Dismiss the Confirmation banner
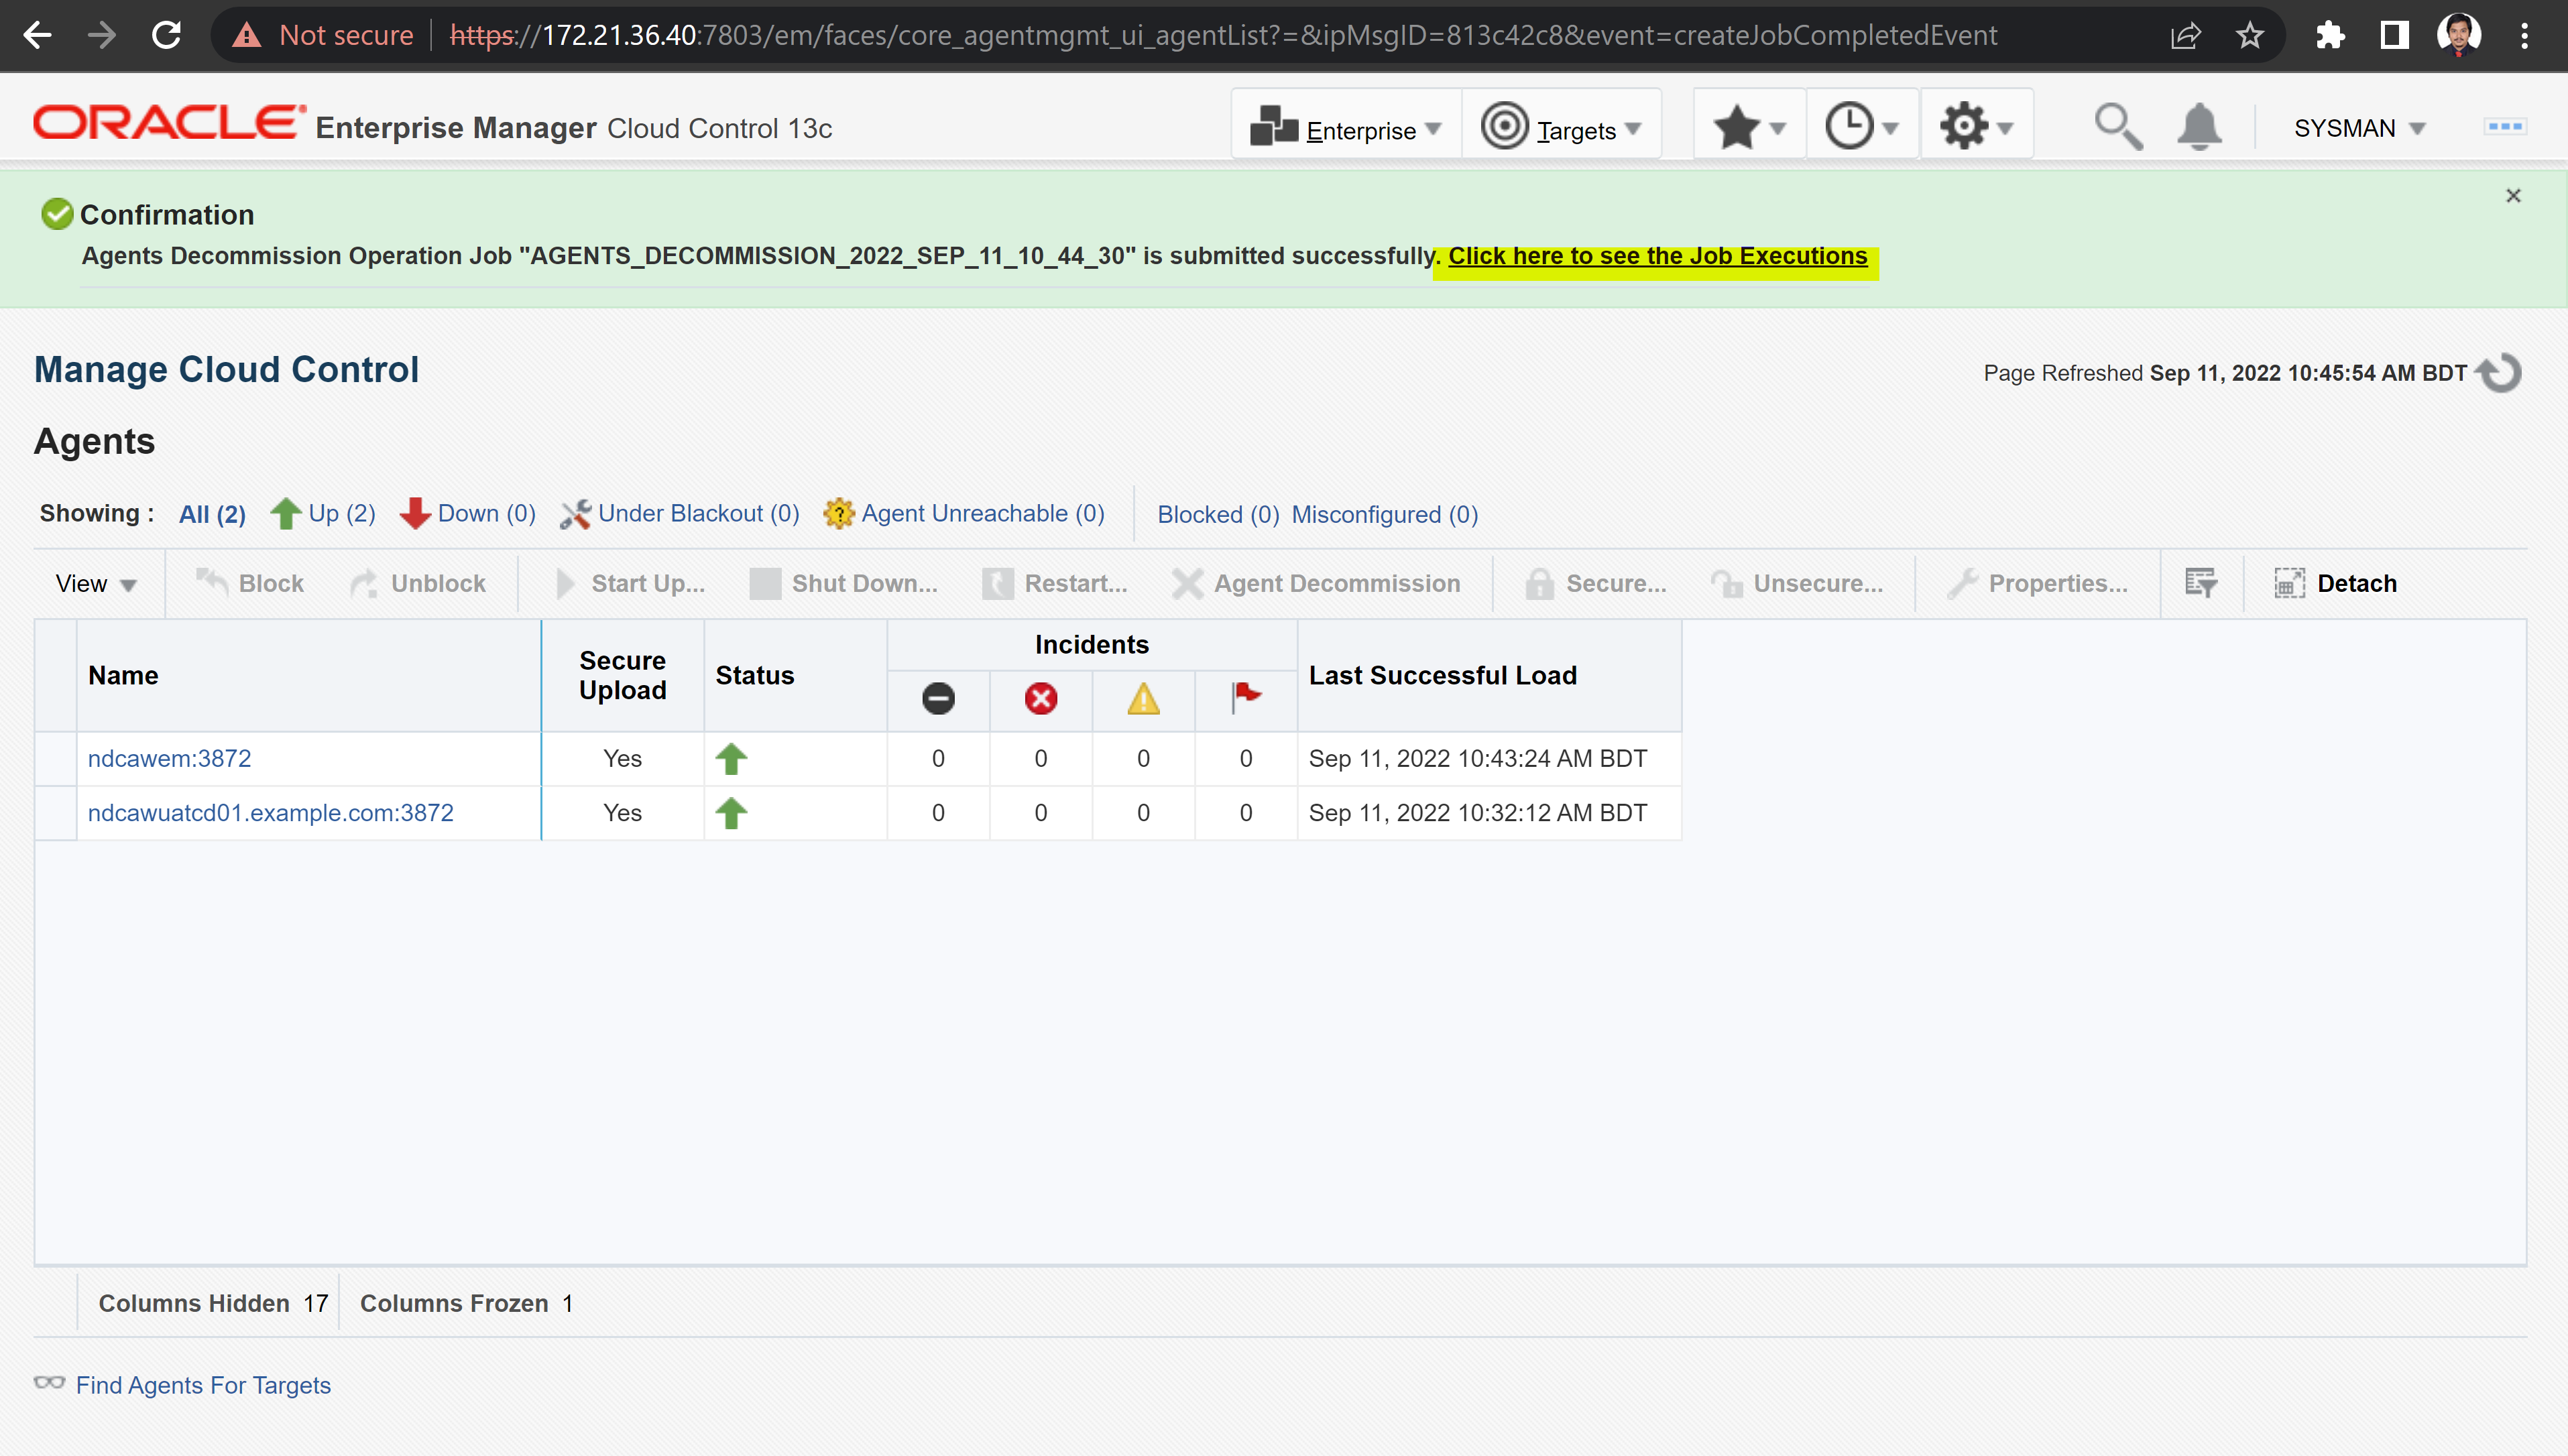This screenshot has width=2568, height=1456. 2513,196
